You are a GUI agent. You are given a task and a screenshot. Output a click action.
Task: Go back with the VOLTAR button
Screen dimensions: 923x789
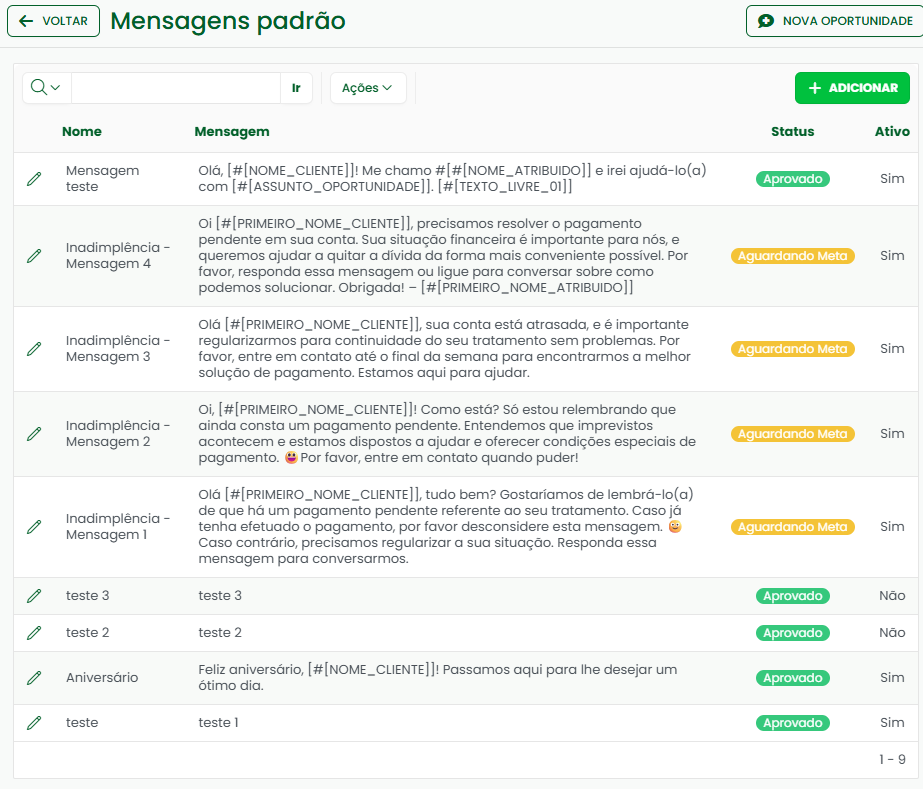(54, 21)
